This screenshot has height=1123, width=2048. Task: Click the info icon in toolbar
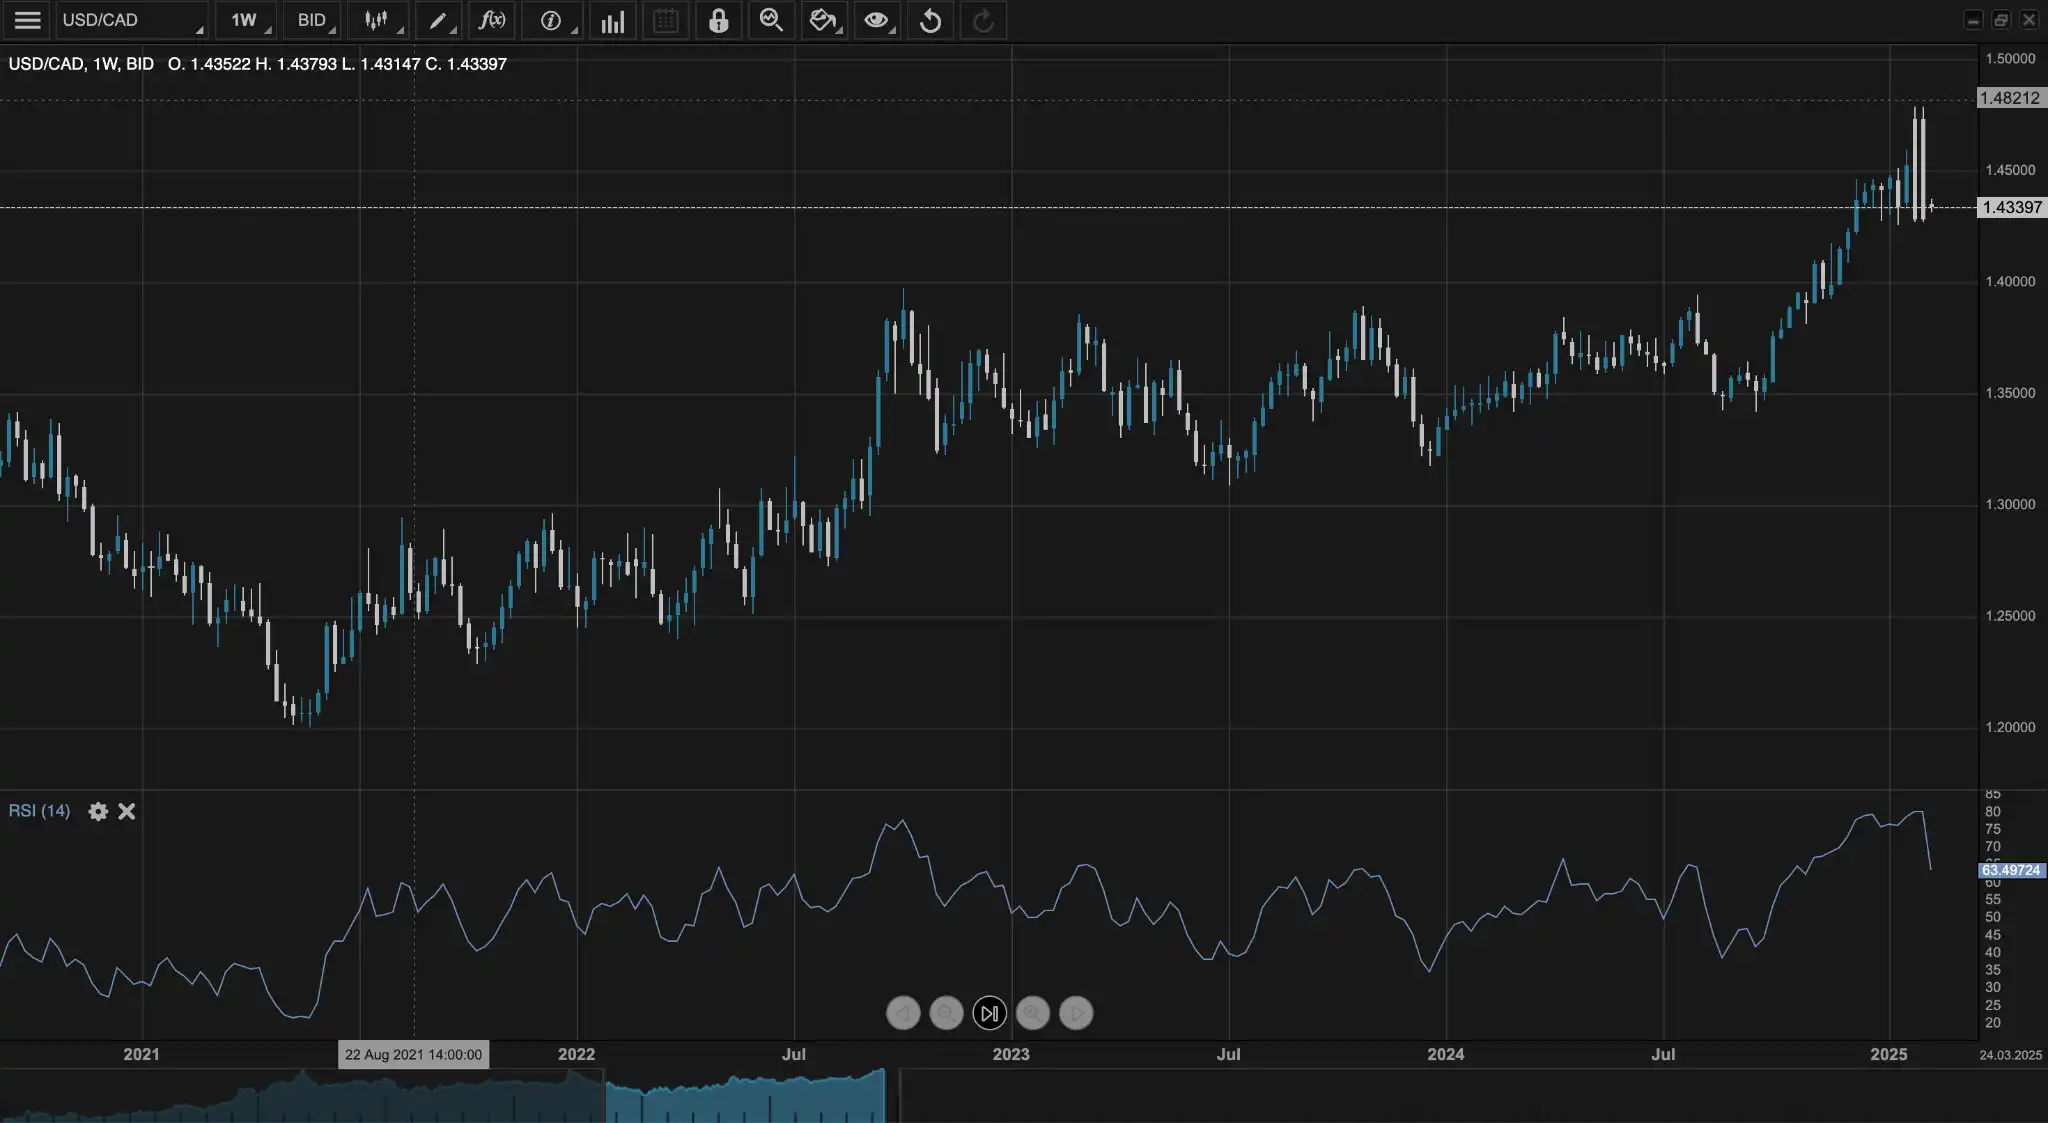pyautogui.click(x=551, y=20)
